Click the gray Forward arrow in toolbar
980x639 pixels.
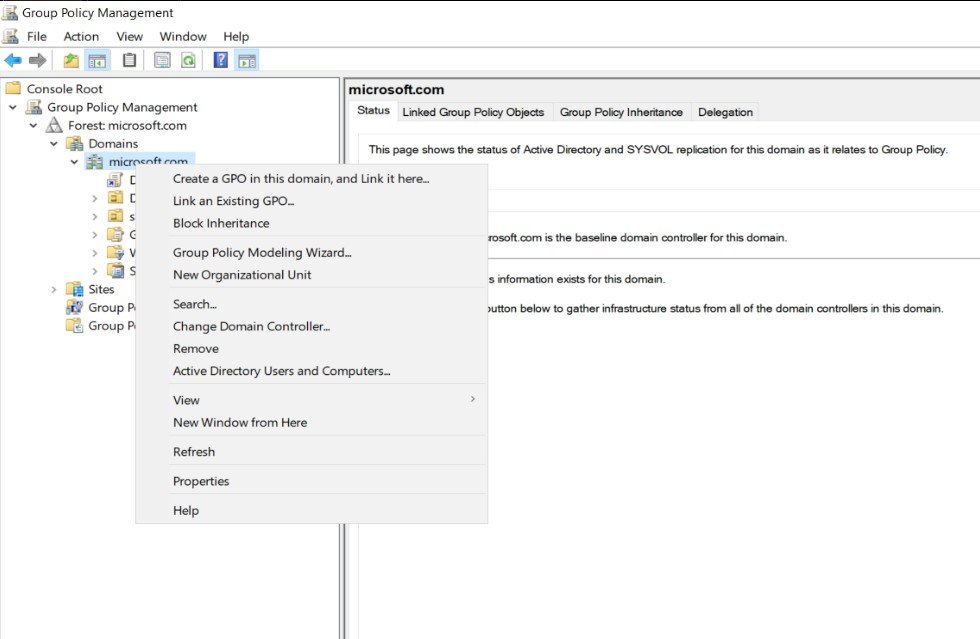coord(38,61)
